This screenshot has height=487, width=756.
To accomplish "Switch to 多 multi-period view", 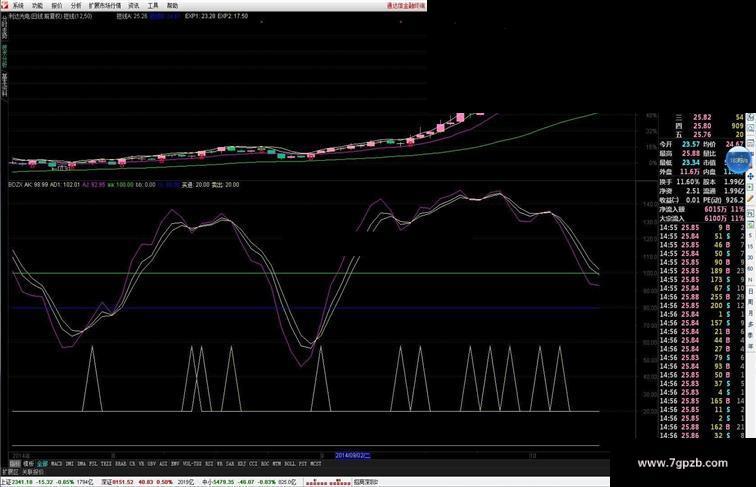I will click(x=751, y=324).
